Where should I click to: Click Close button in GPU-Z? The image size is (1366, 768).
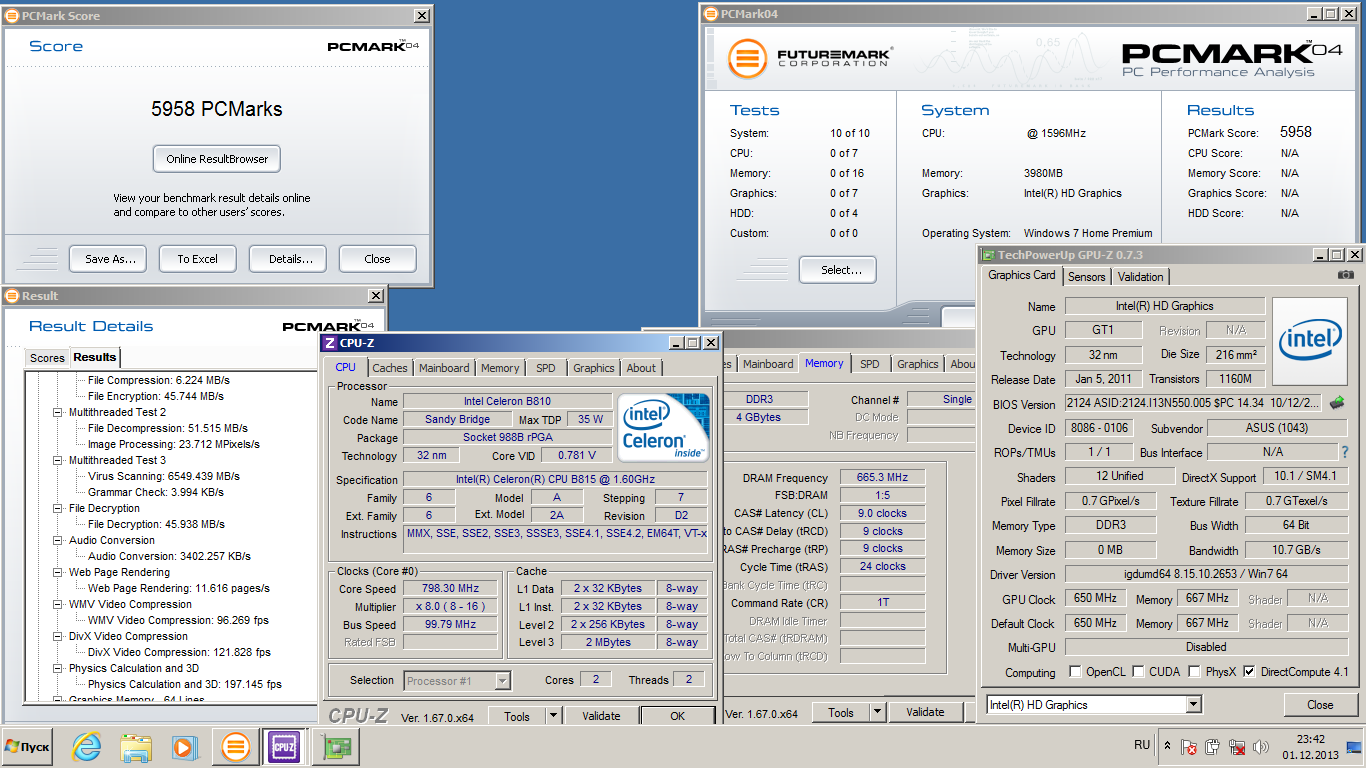pos(1320,705)
